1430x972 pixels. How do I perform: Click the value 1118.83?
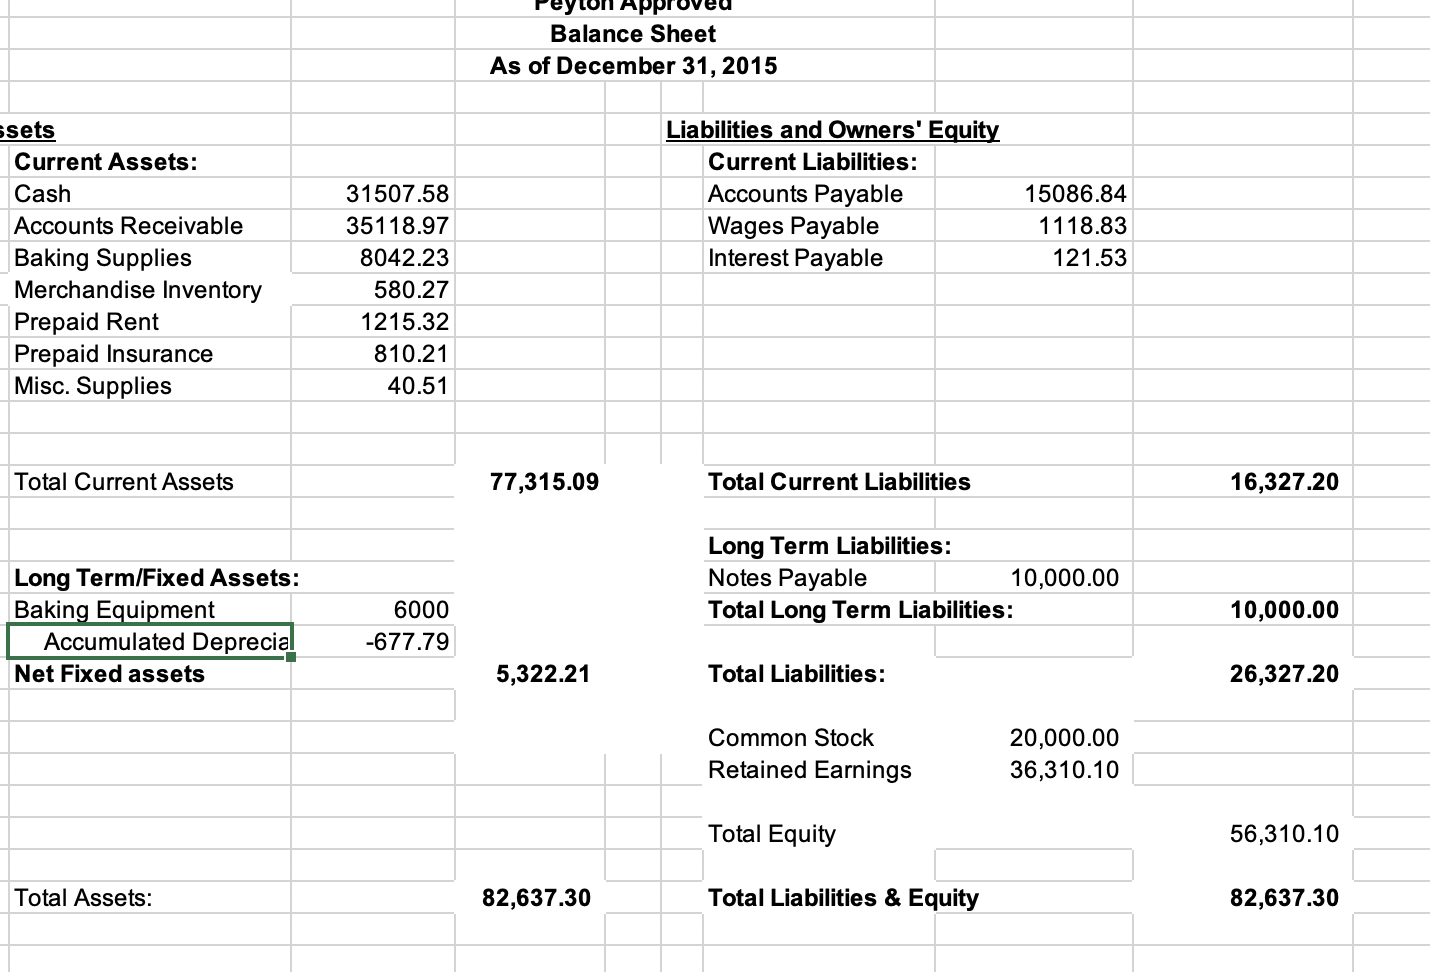1083,226
